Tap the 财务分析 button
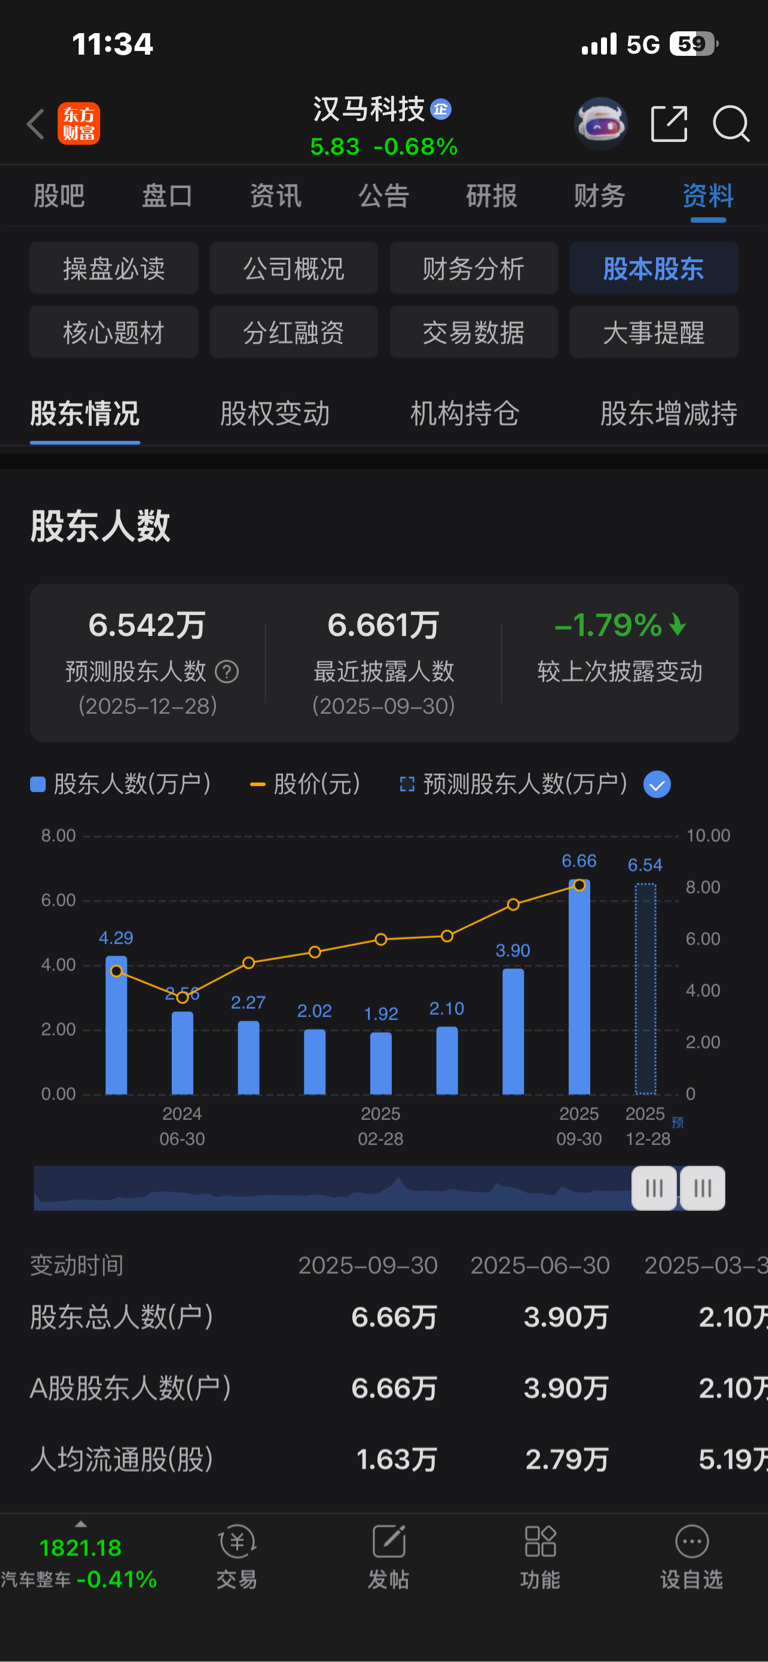The image size is (768, 1662). 474,268
